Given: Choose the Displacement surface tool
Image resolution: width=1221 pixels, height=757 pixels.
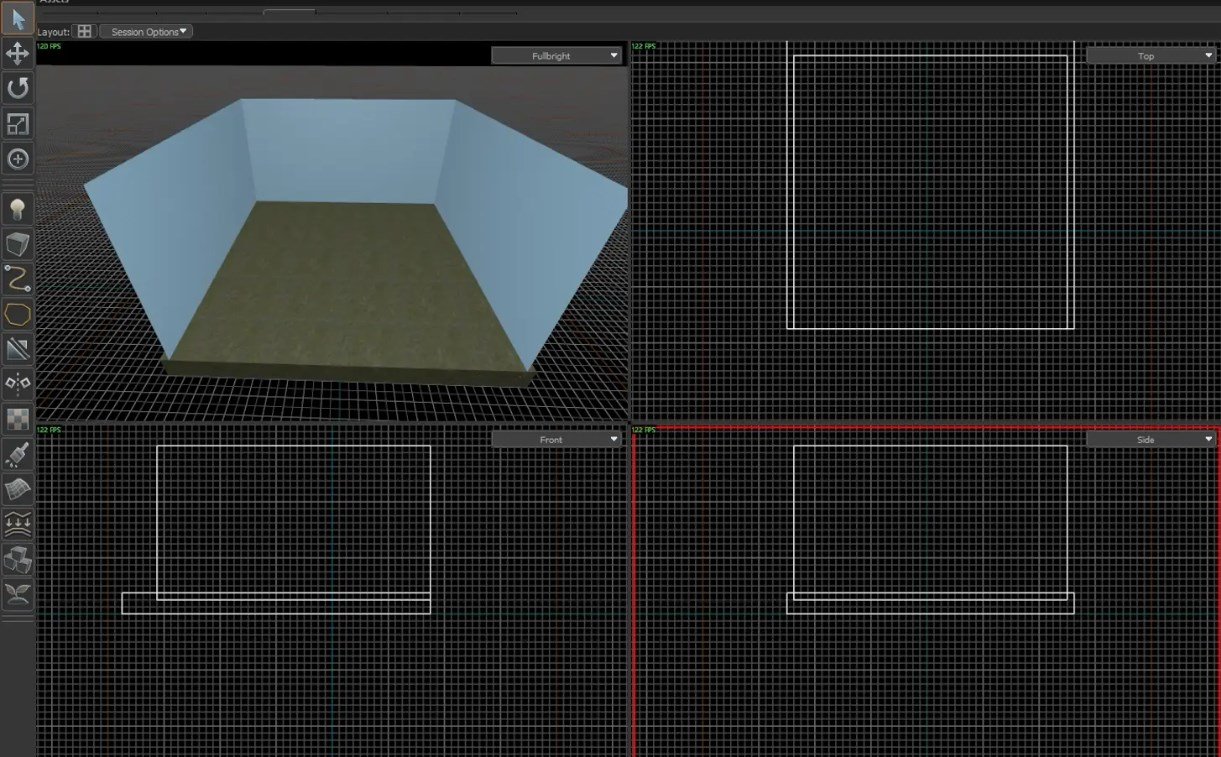Looking at the screenshot, I should (x=18, y=489).
